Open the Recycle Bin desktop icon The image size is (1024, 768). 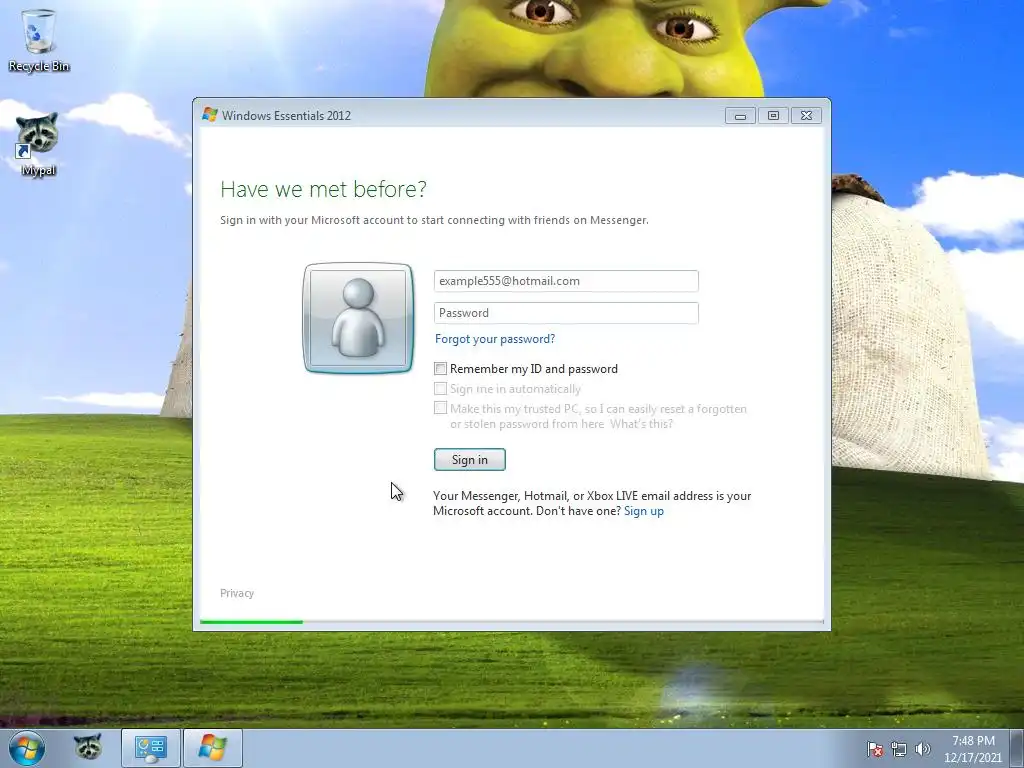(x=39, y=40)
